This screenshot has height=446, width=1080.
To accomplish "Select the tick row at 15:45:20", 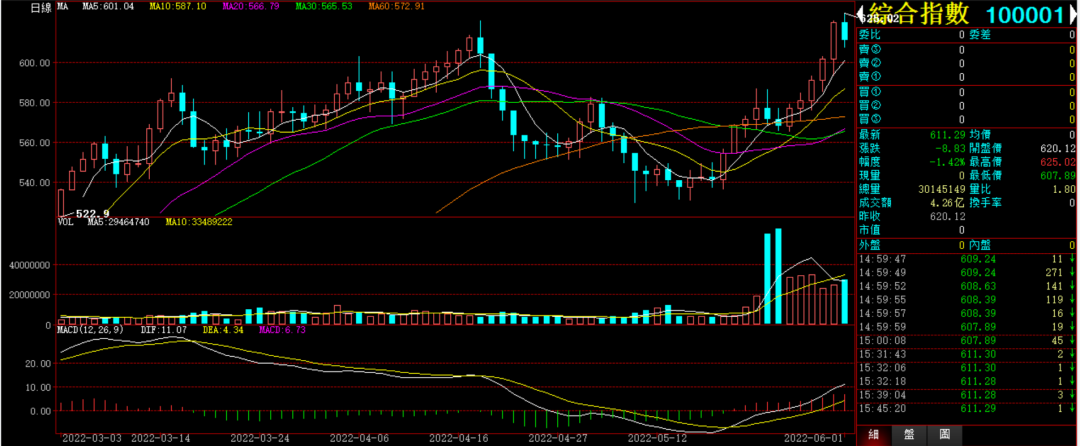I will (967, 409).
